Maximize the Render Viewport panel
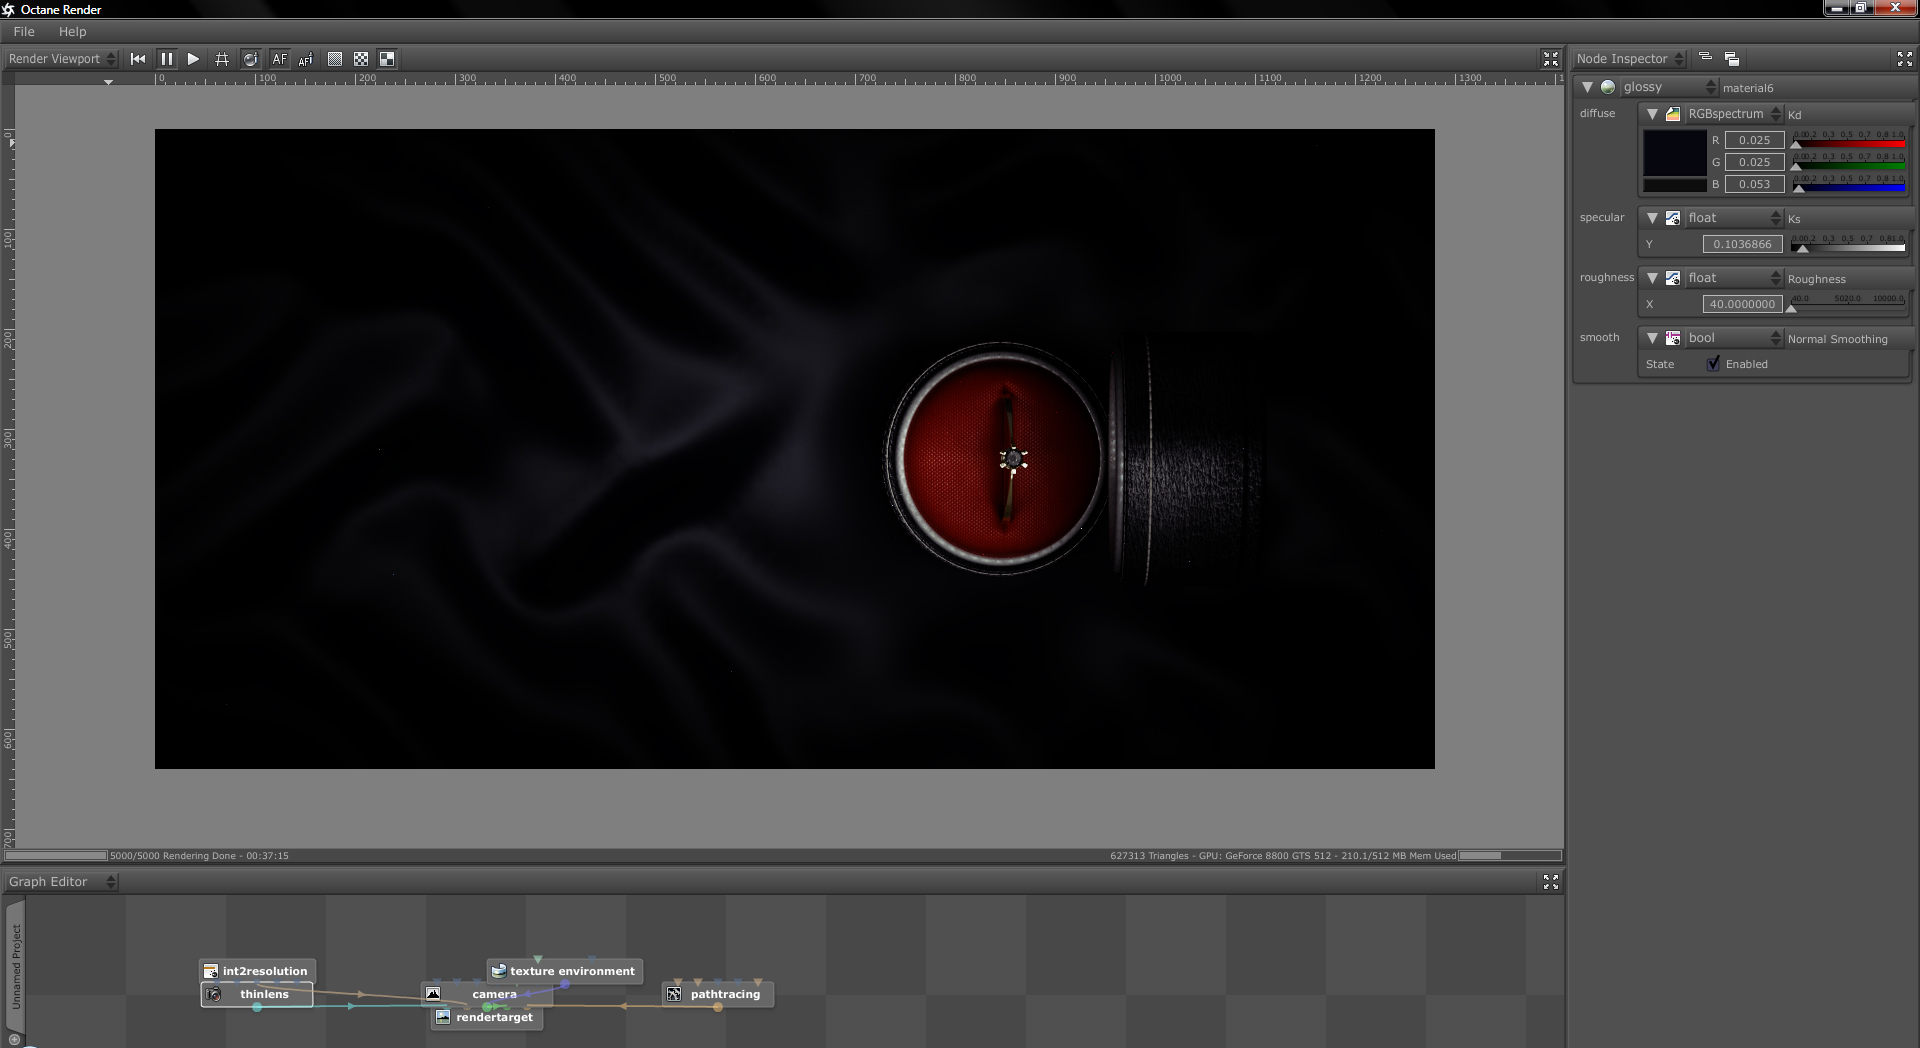This screenshot has height=1048, width=1920. (1551, 59)
